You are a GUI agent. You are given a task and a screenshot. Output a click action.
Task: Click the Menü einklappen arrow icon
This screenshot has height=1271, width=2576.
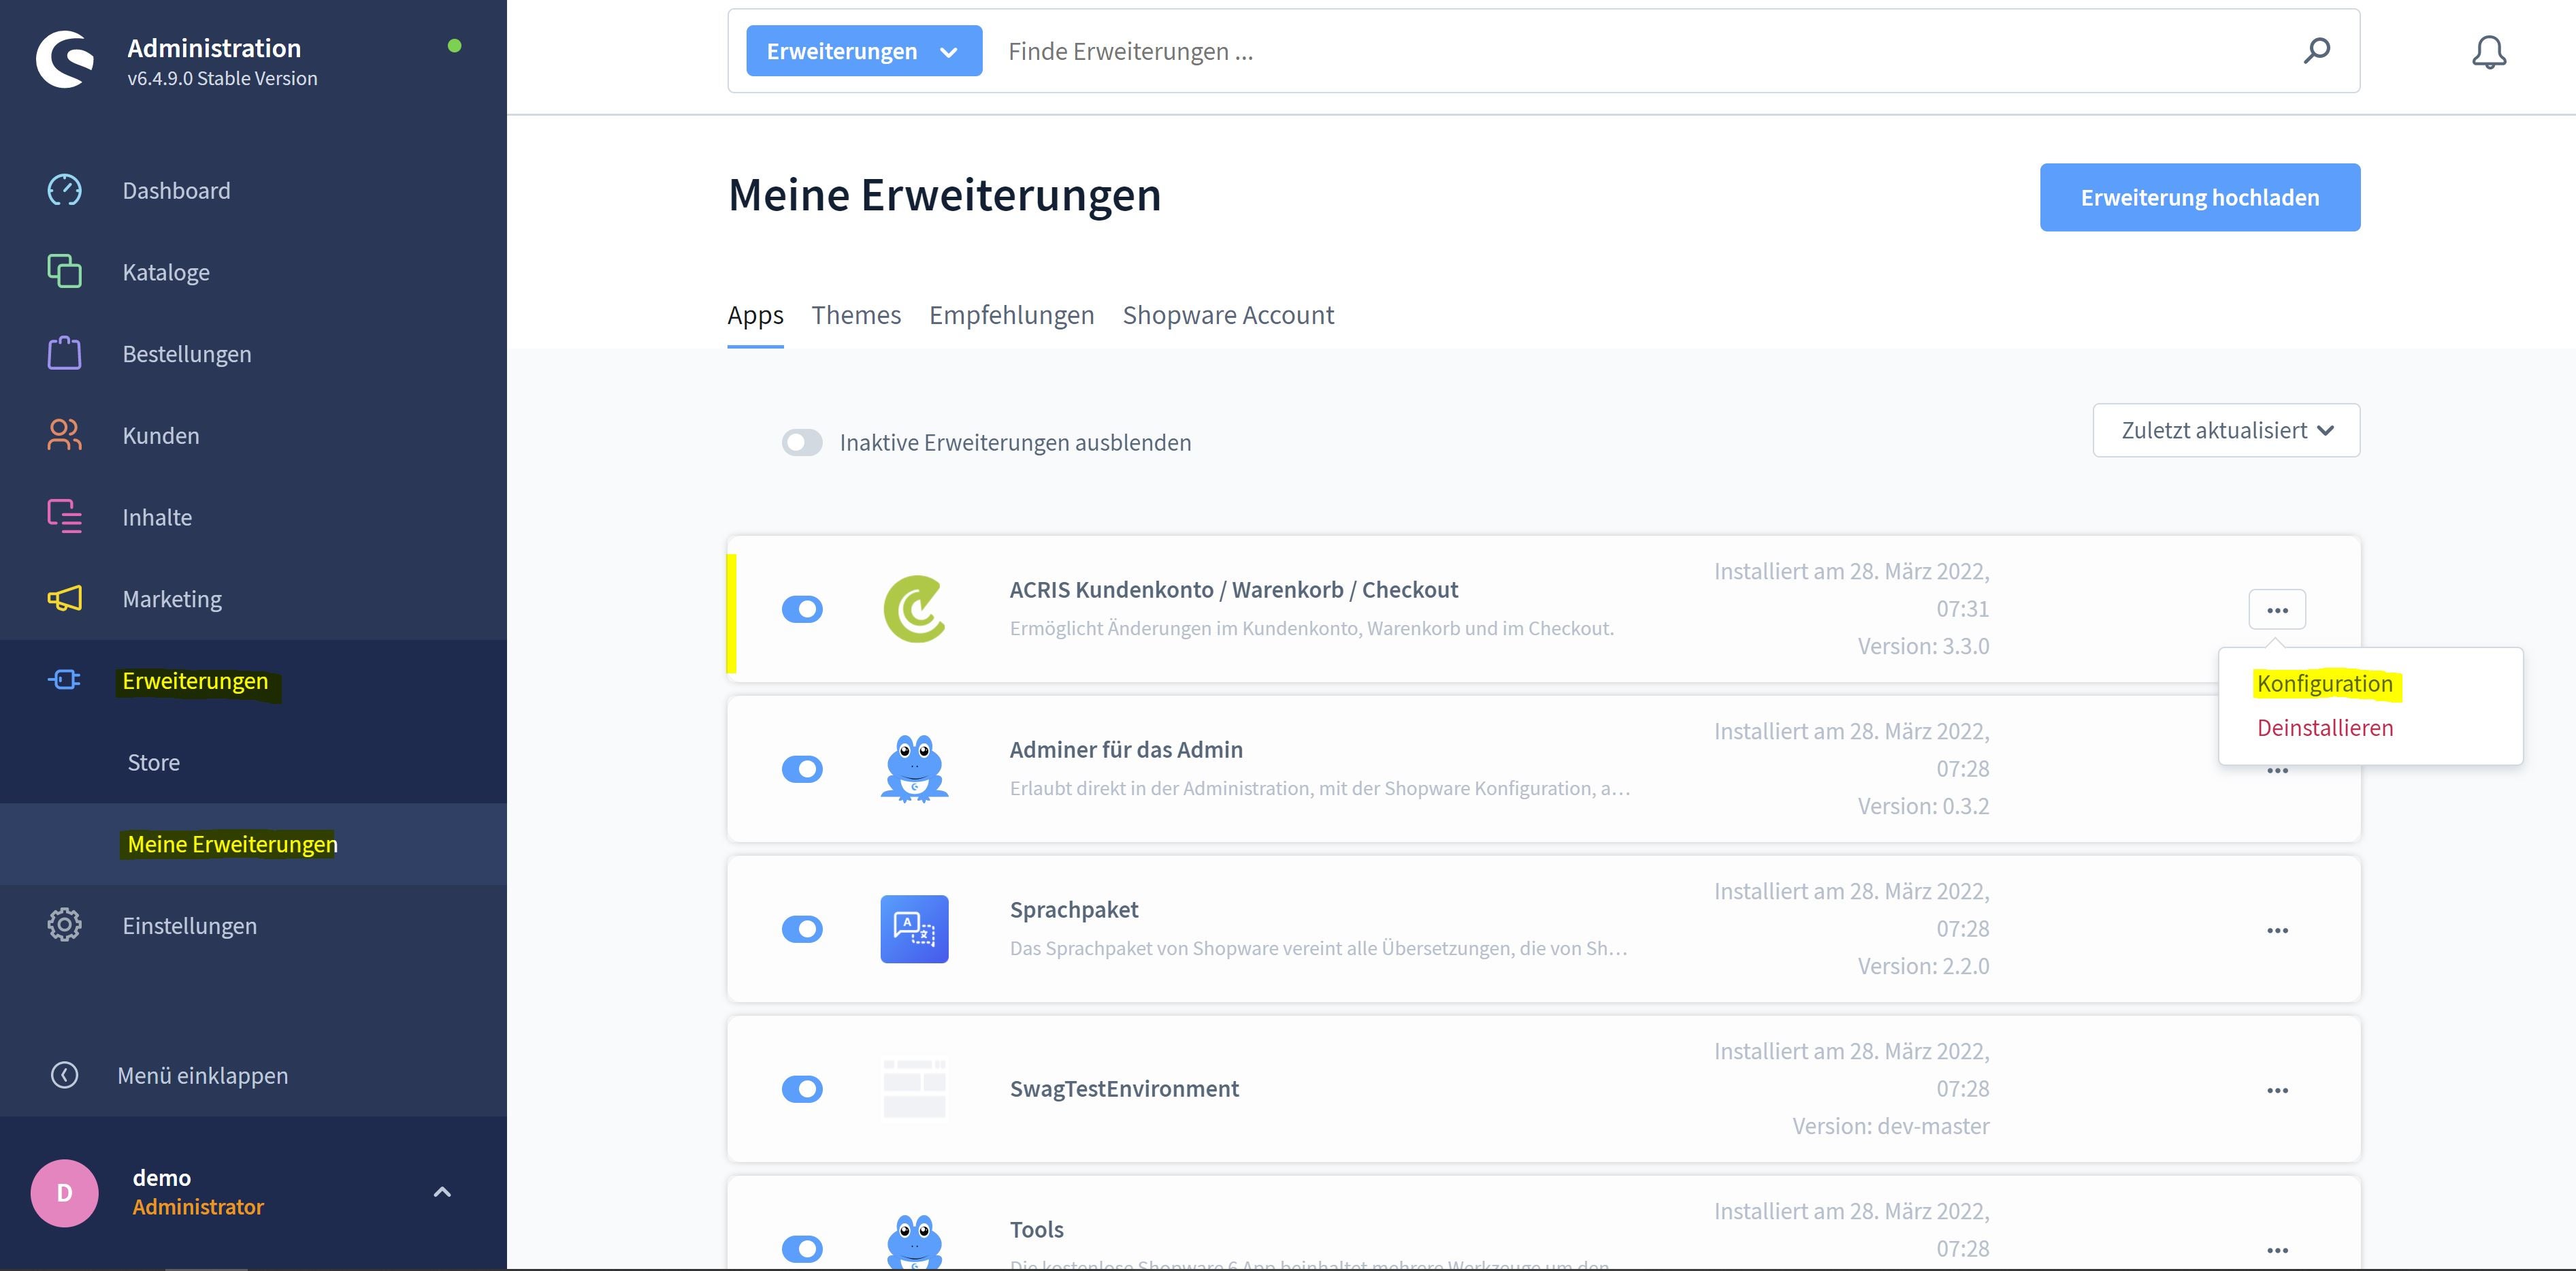pyautogui.click(x=65, y=1075)
